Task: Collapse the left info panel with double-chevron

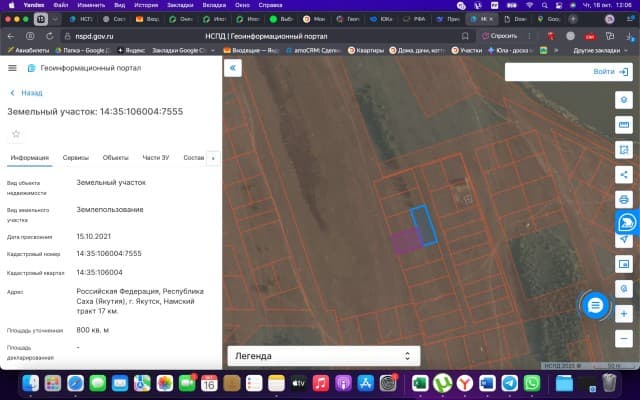Action: [233, 68]
